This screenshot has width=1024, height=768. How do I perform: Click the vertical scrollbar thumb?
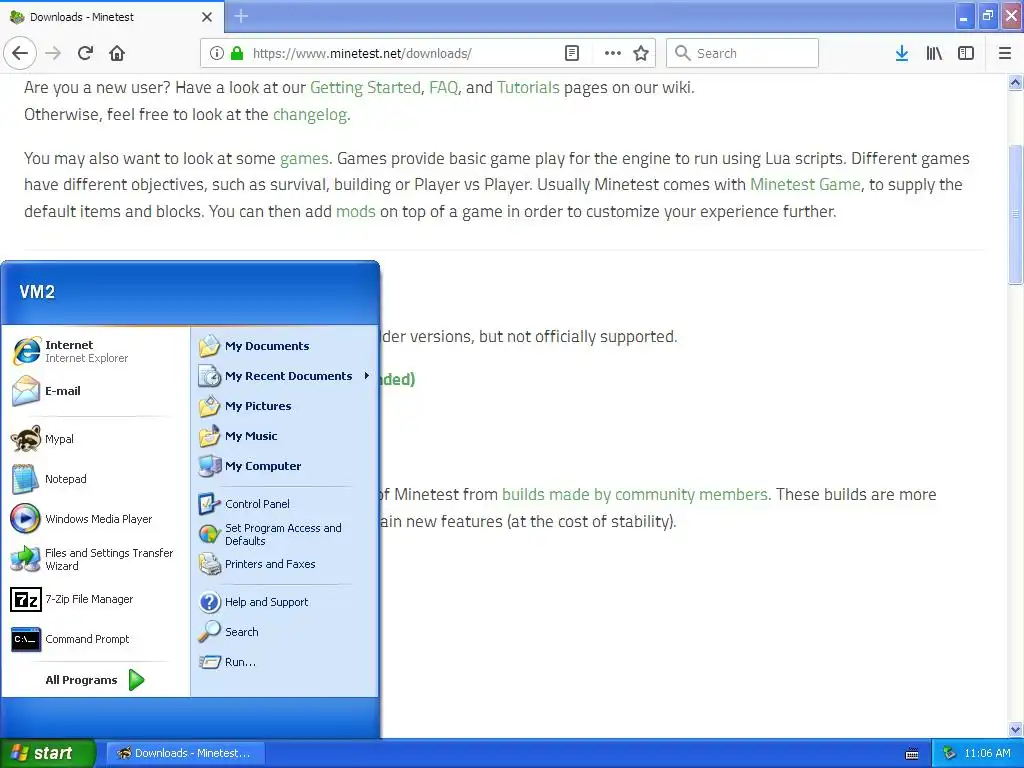(1016, 214)
